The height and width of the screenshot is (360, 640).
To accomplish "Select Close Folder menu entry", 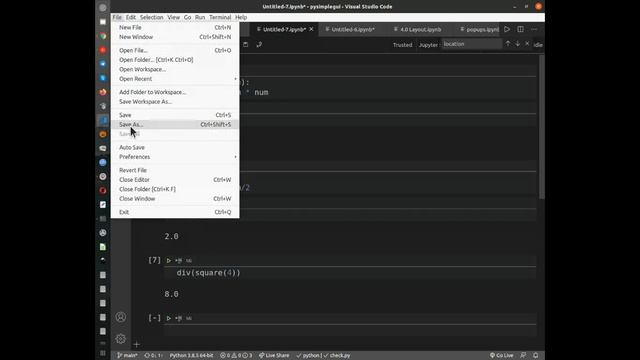I will 175,189.
